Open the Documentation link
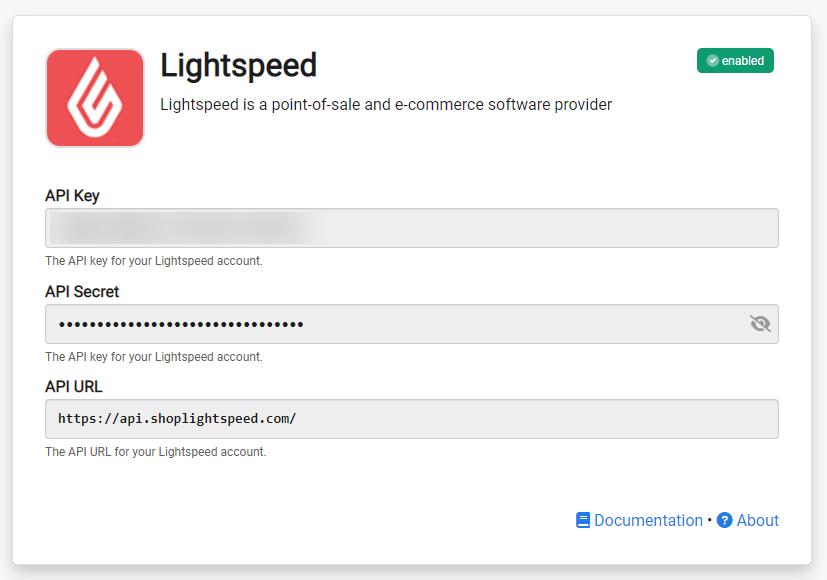The width and height of the screenshot is (827, 580). click(648, 520)
